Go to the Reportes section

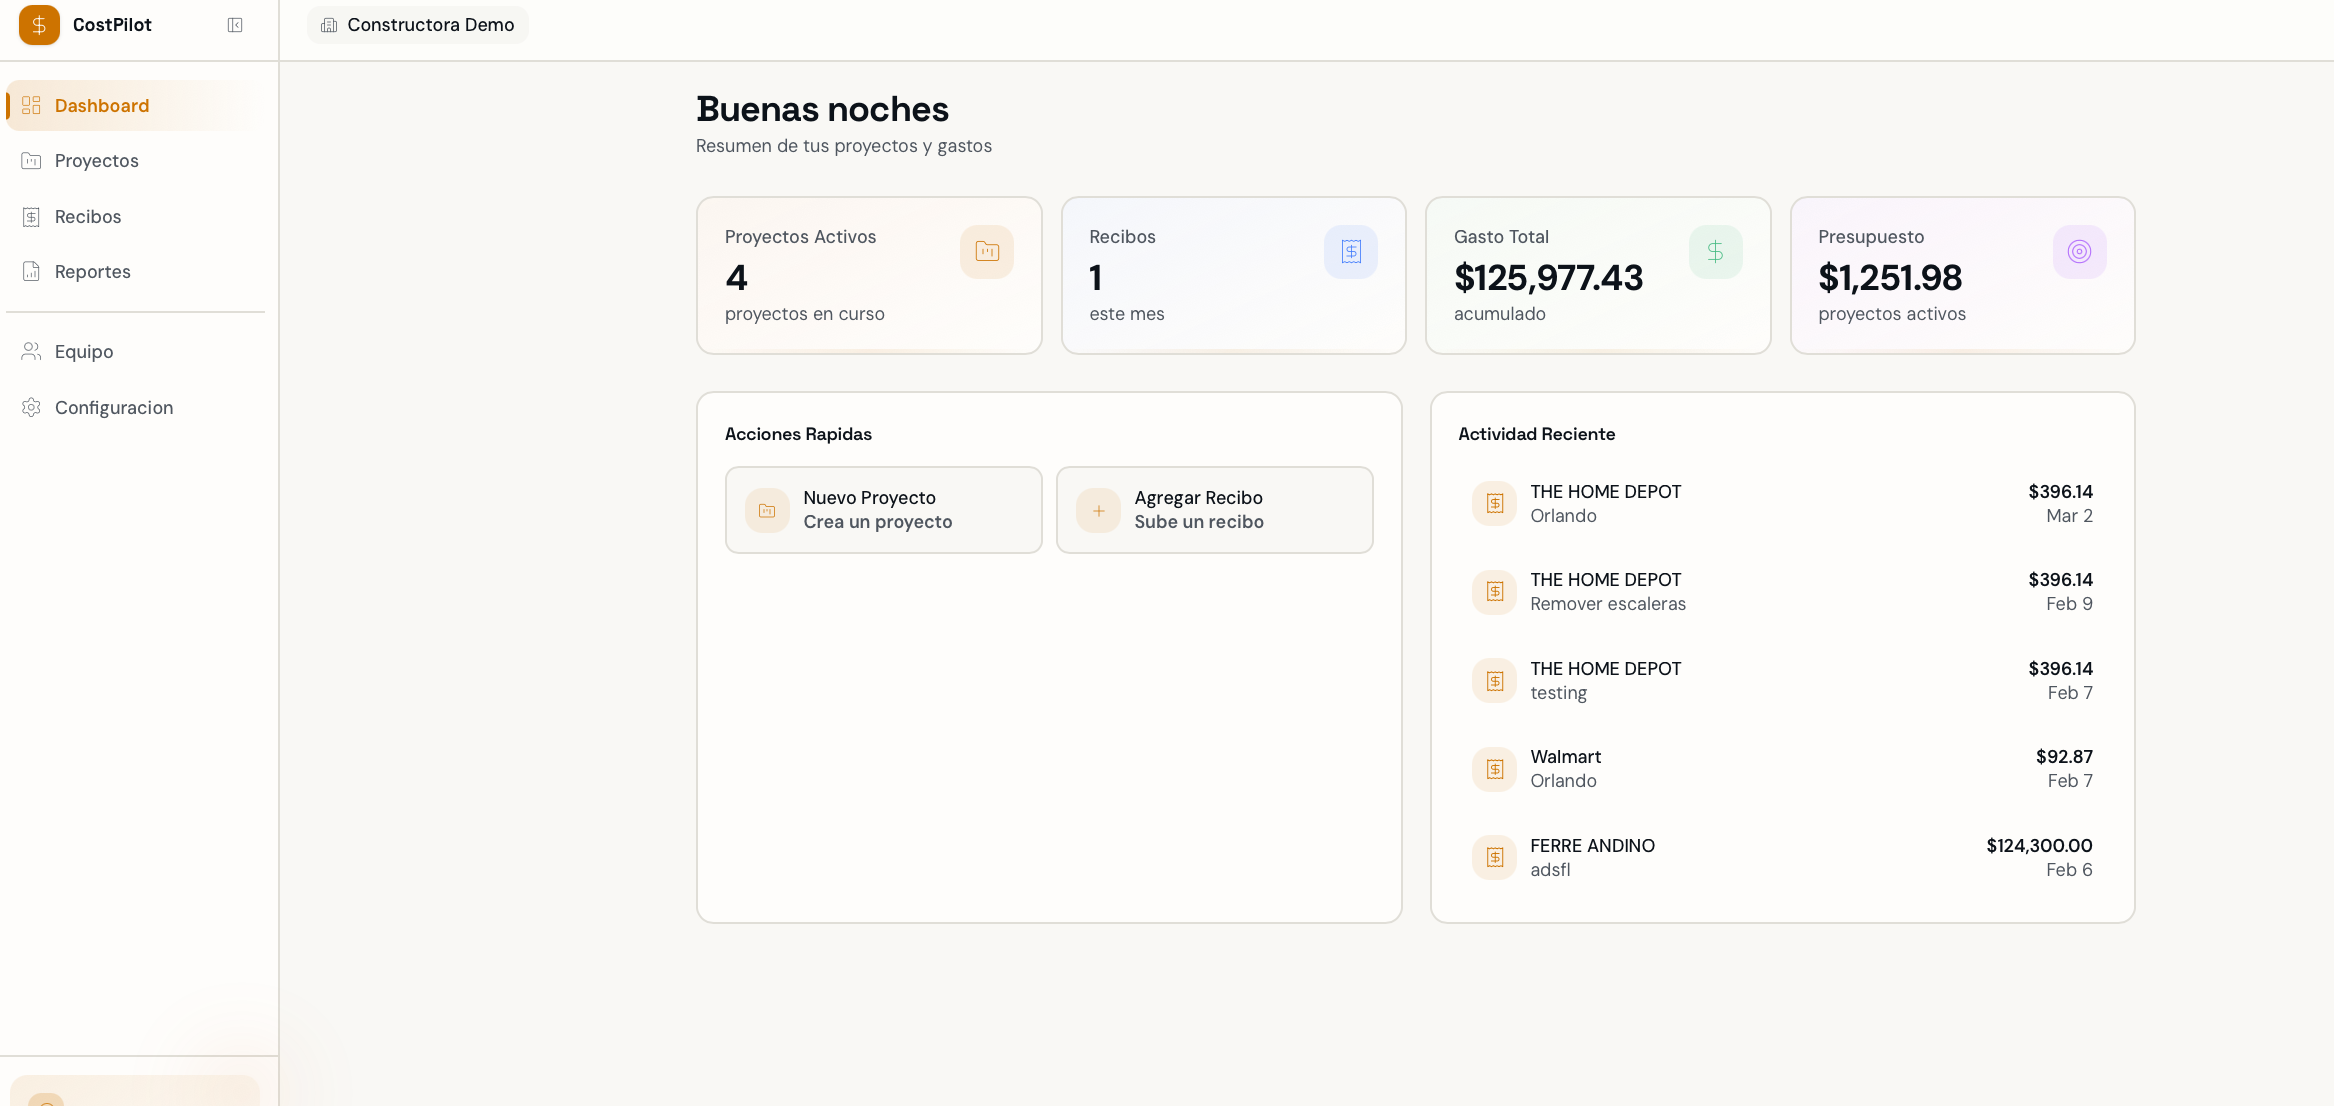pyautogui.click(x=93, y=271)
